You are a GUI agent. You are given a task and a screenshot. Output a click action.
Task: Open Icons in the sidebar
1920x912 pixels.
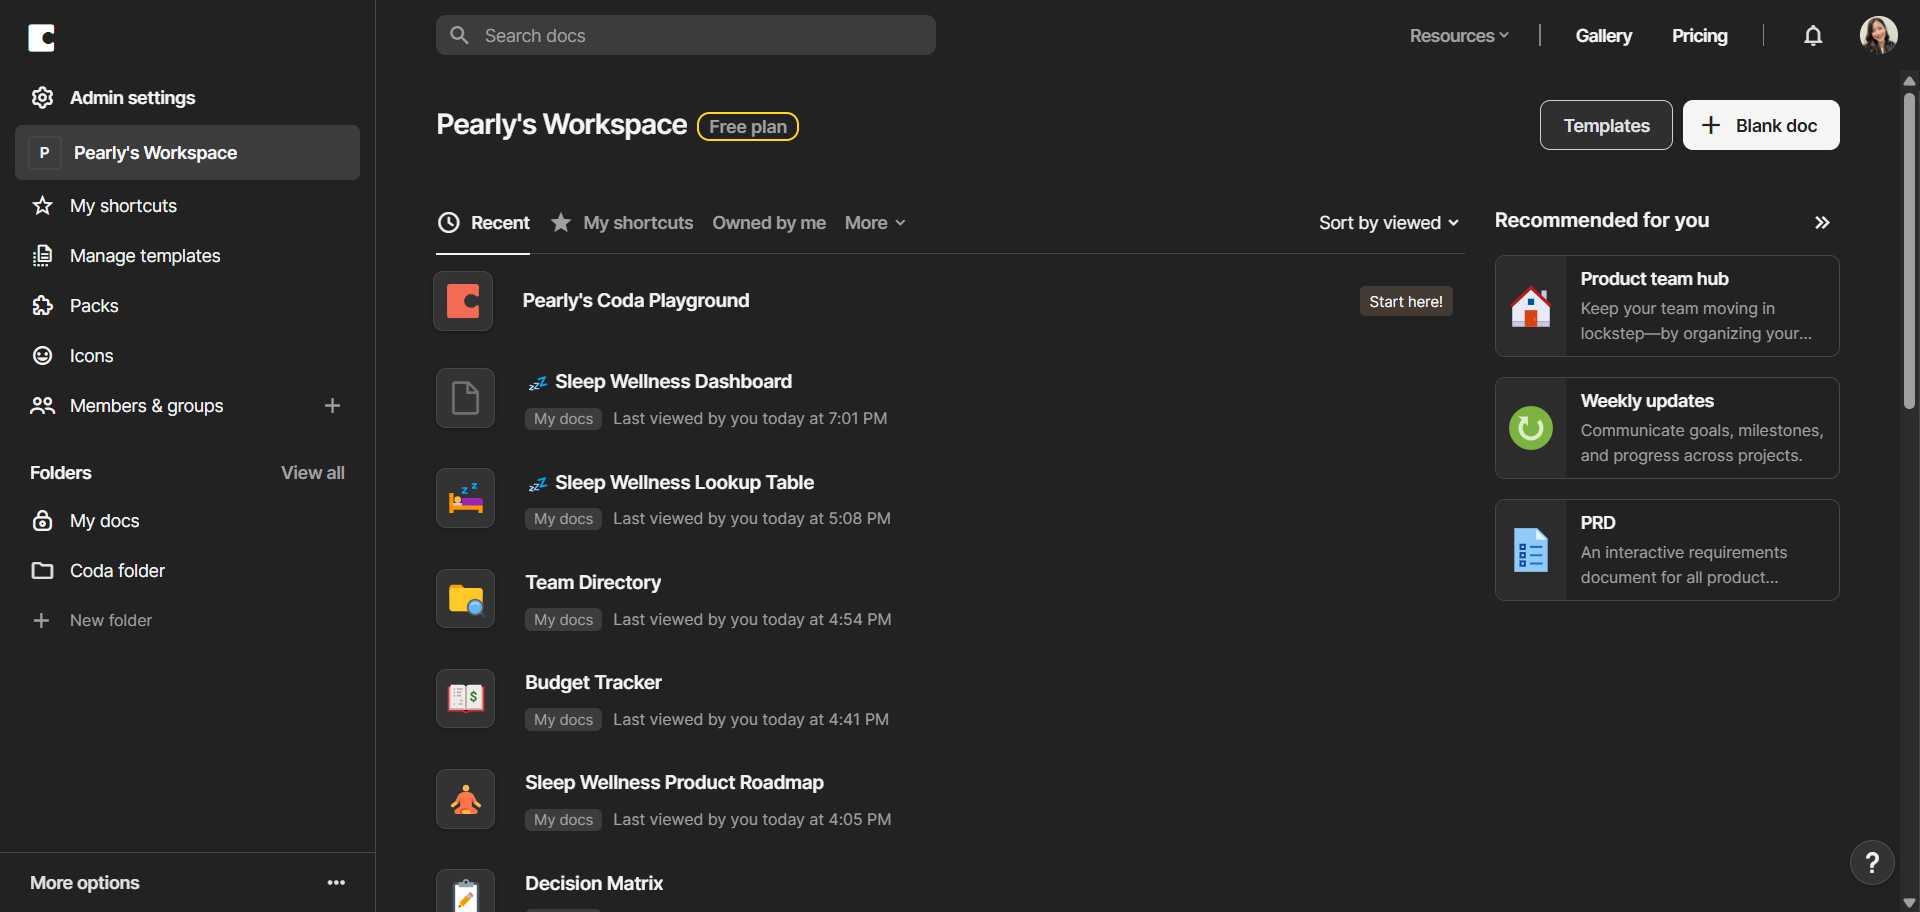91,355
